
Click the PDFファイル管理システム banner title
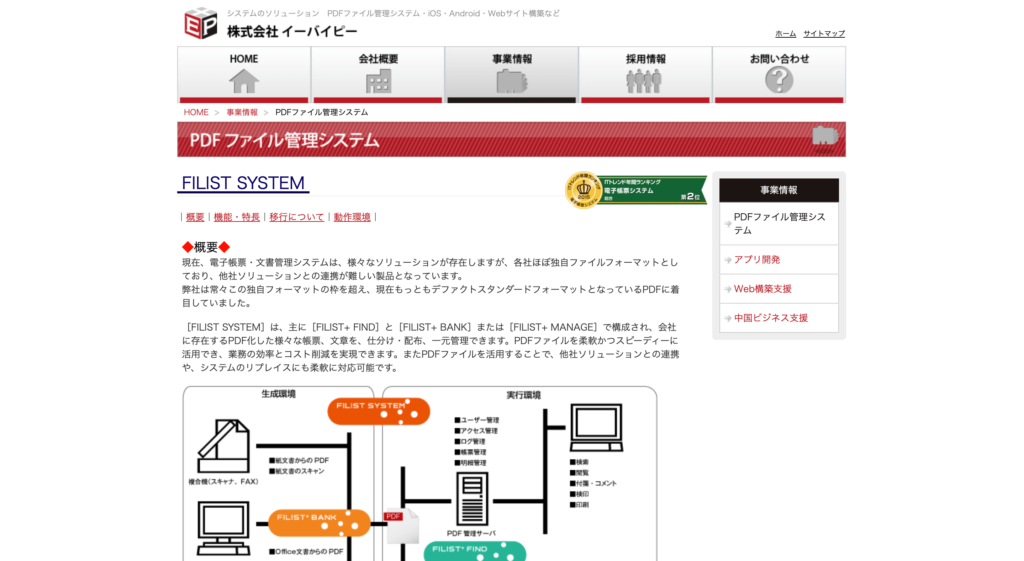click(x=285, y=140)
